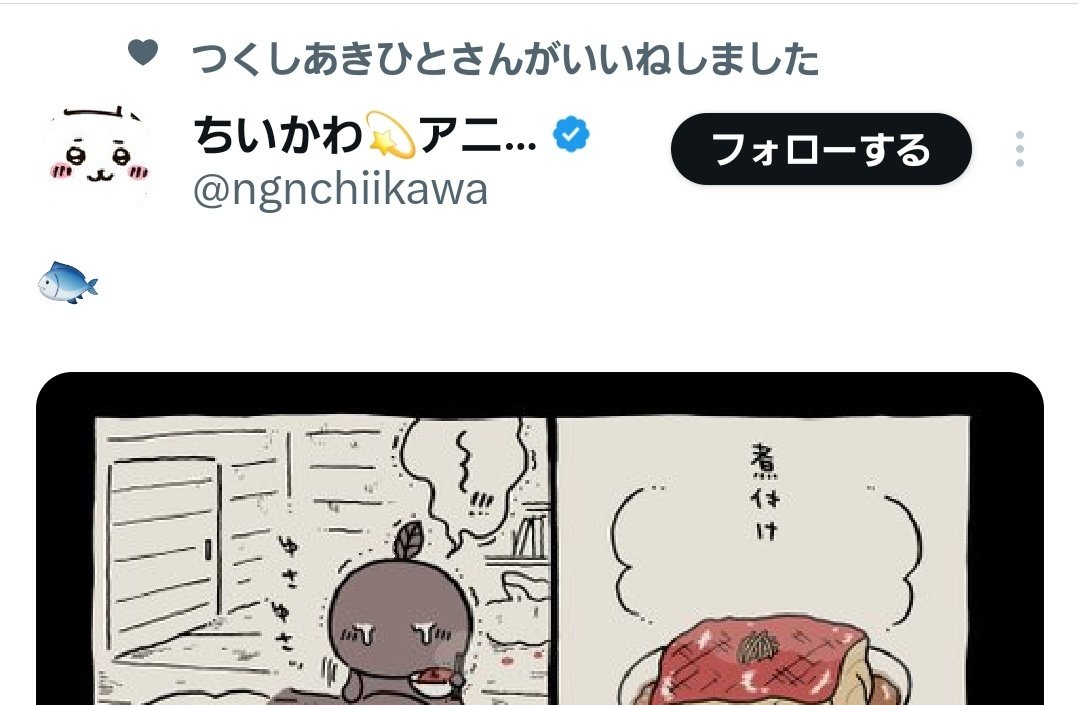
Task: Open left comic panel with dark character
Action: (x=321, y=561)
